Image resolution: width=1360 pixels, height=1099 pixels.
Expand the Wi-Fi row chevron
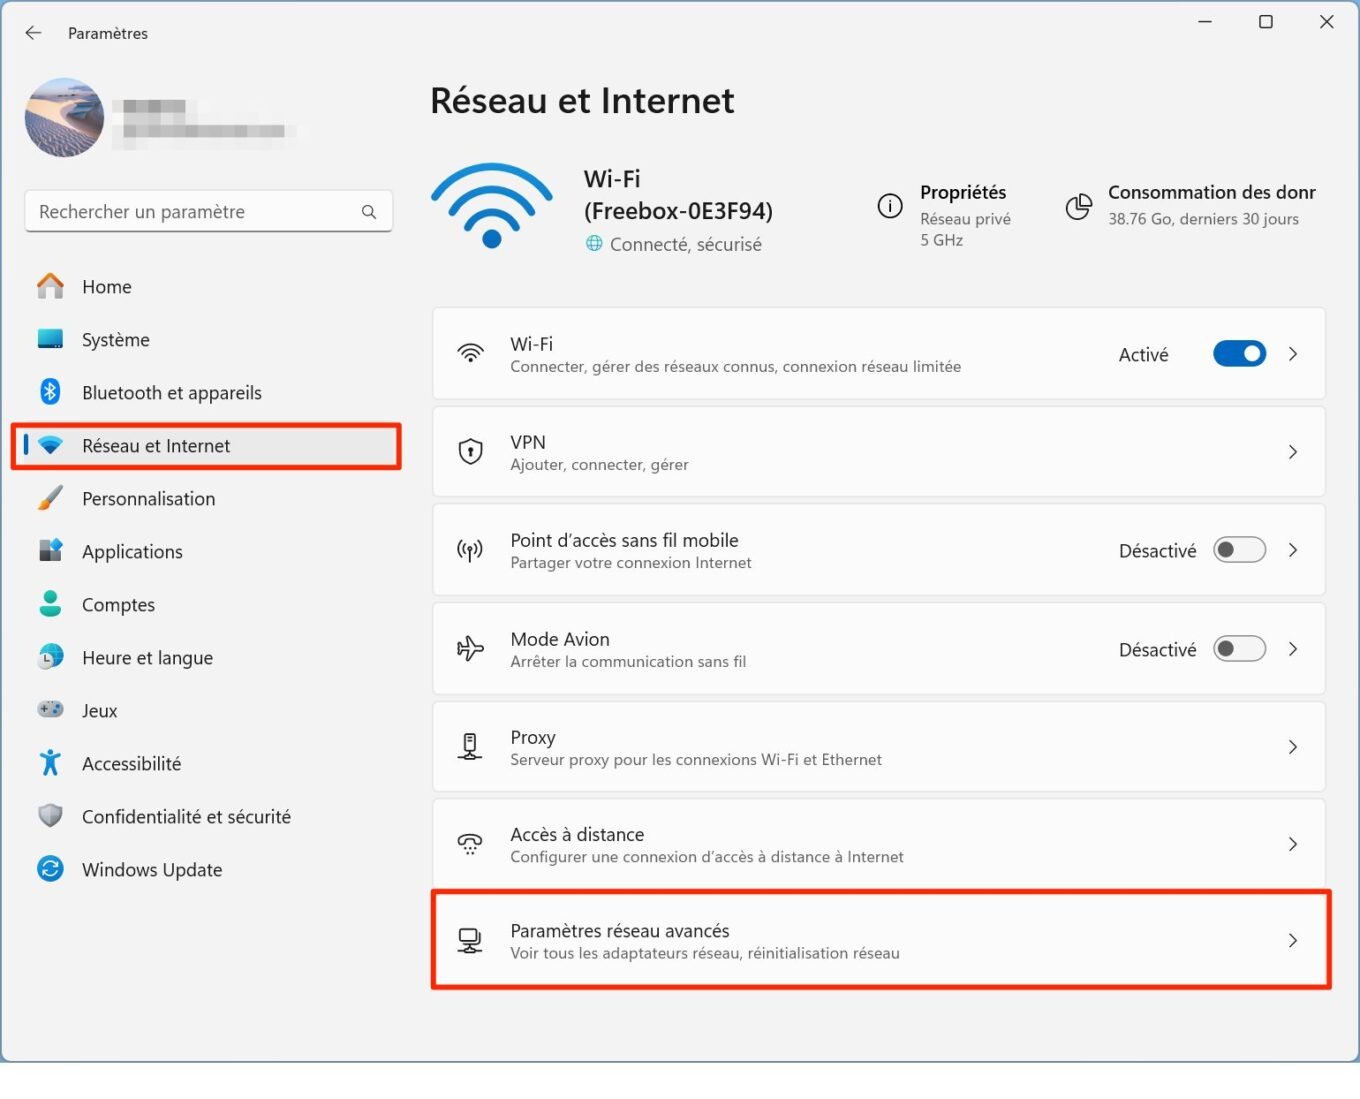click(1293, 354)
